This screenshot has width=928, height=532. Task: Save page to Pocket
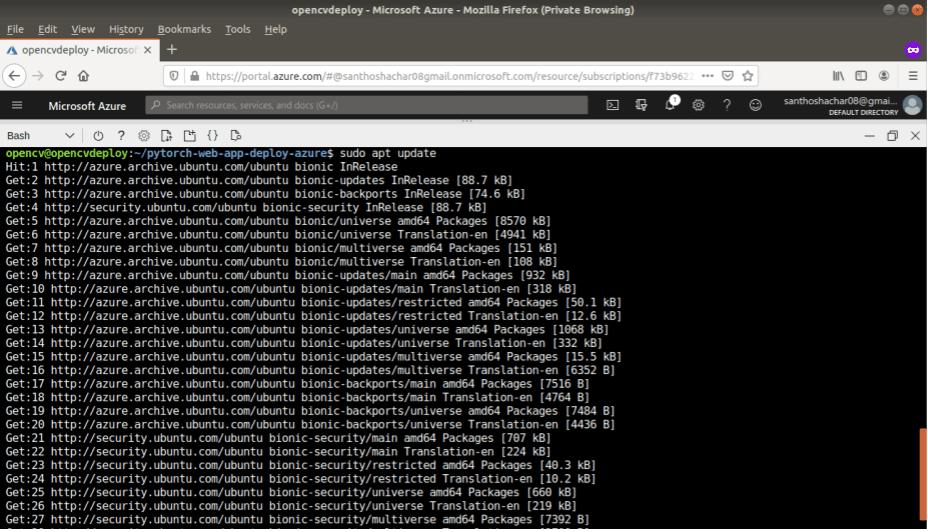coord(728,76)
